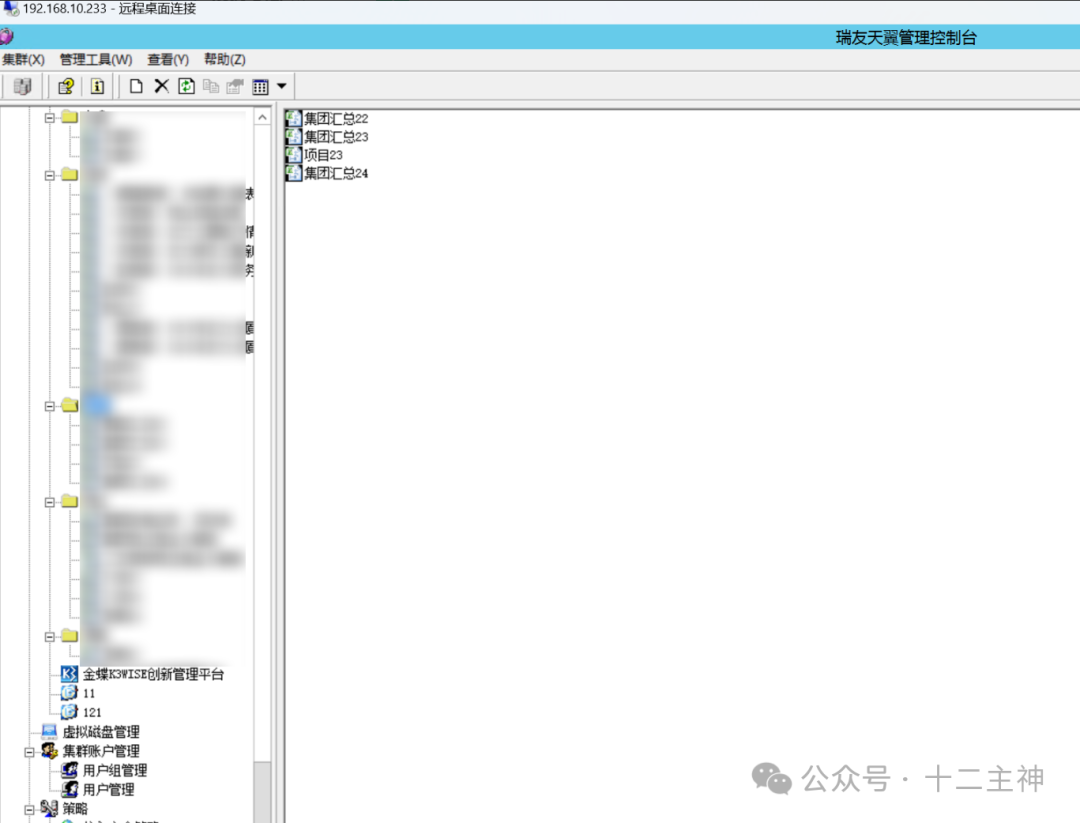The image size is (1080, 823).
Task: Click the help question-mark toolbar icon
Action: 66,86
